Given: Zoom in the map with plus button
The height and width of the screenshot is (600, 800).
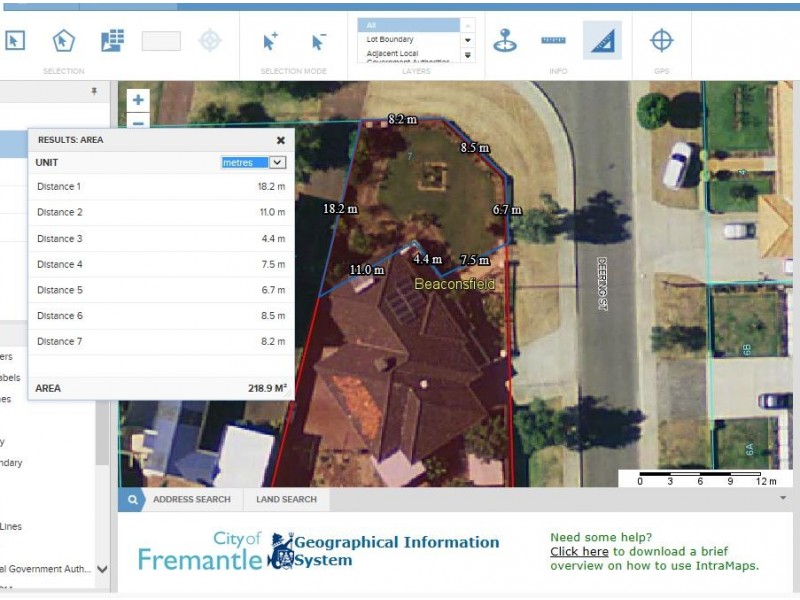Looking at the screenshot, I should click(x=138, y=100).
